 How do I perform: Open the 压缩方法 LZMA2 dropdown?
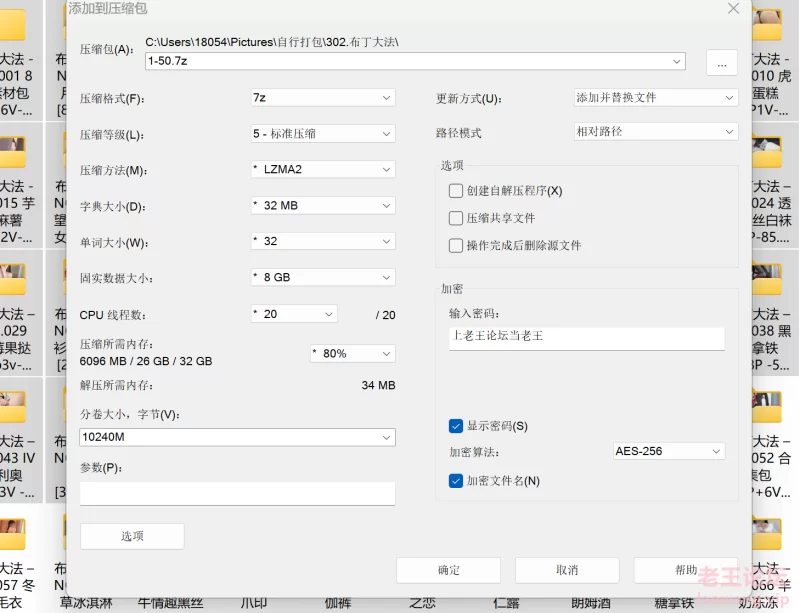point(323,169)
